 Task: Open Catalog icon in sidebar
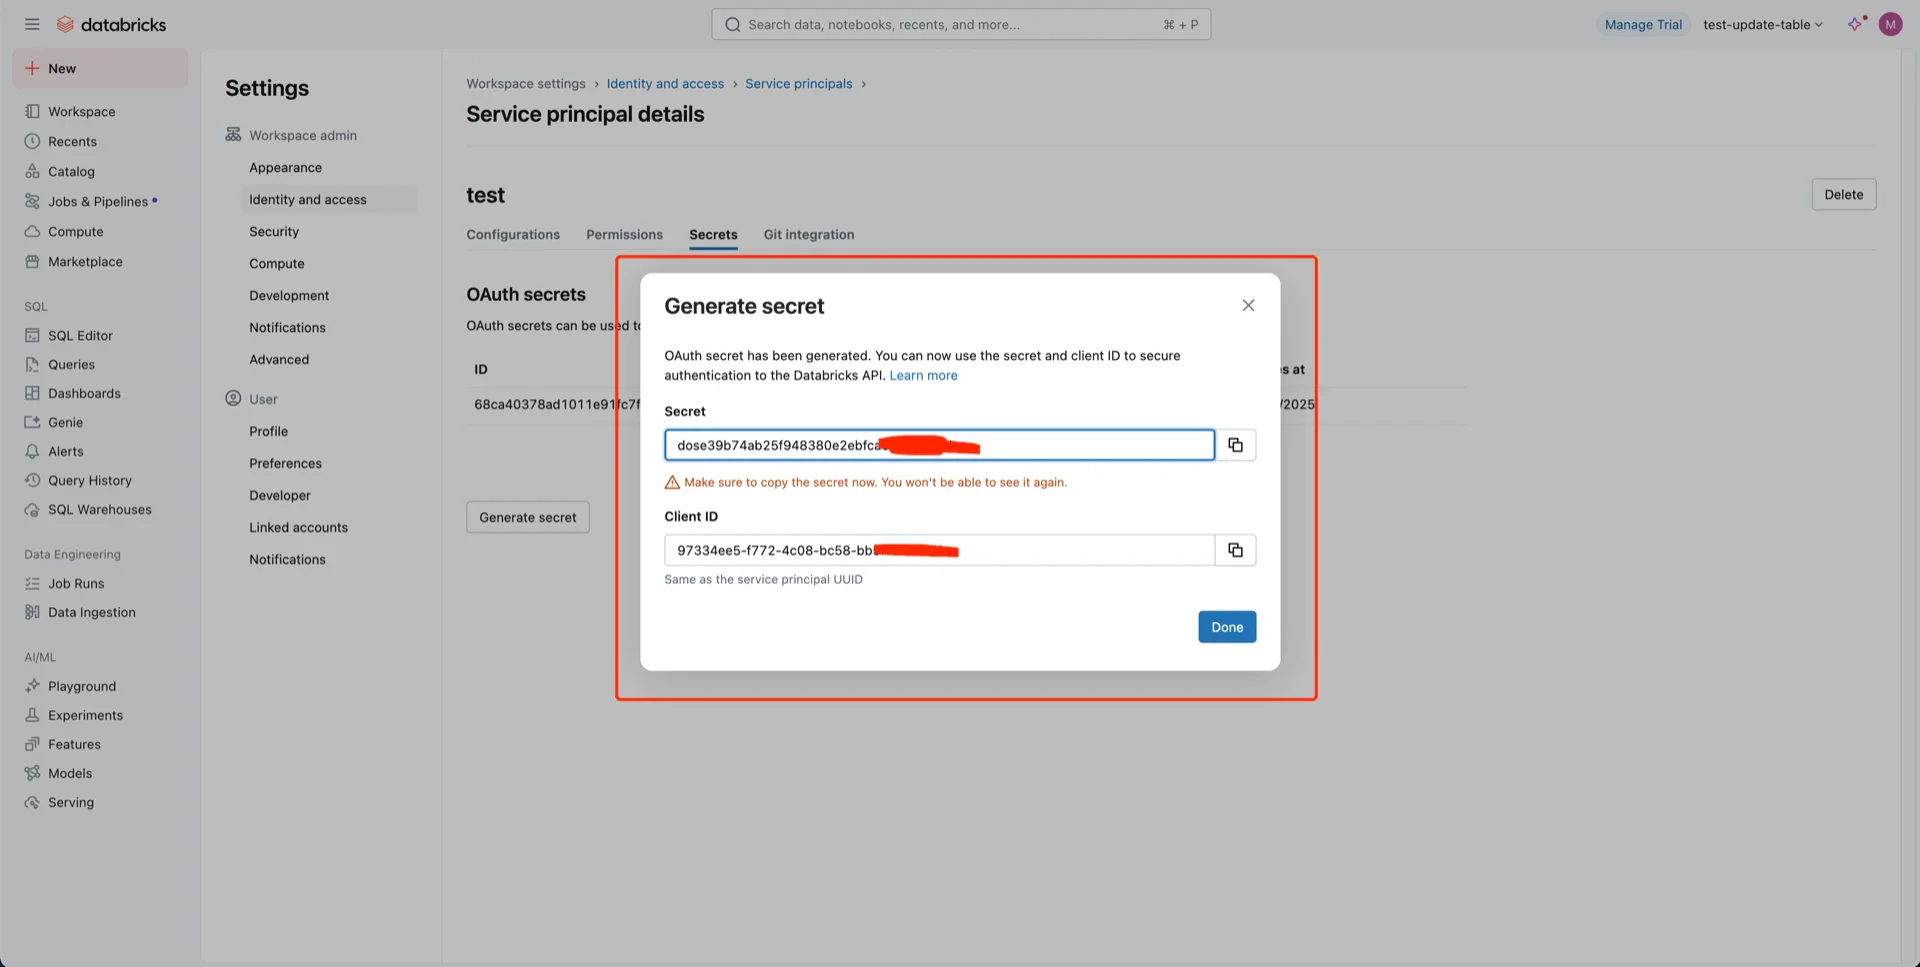pos(32,171)
